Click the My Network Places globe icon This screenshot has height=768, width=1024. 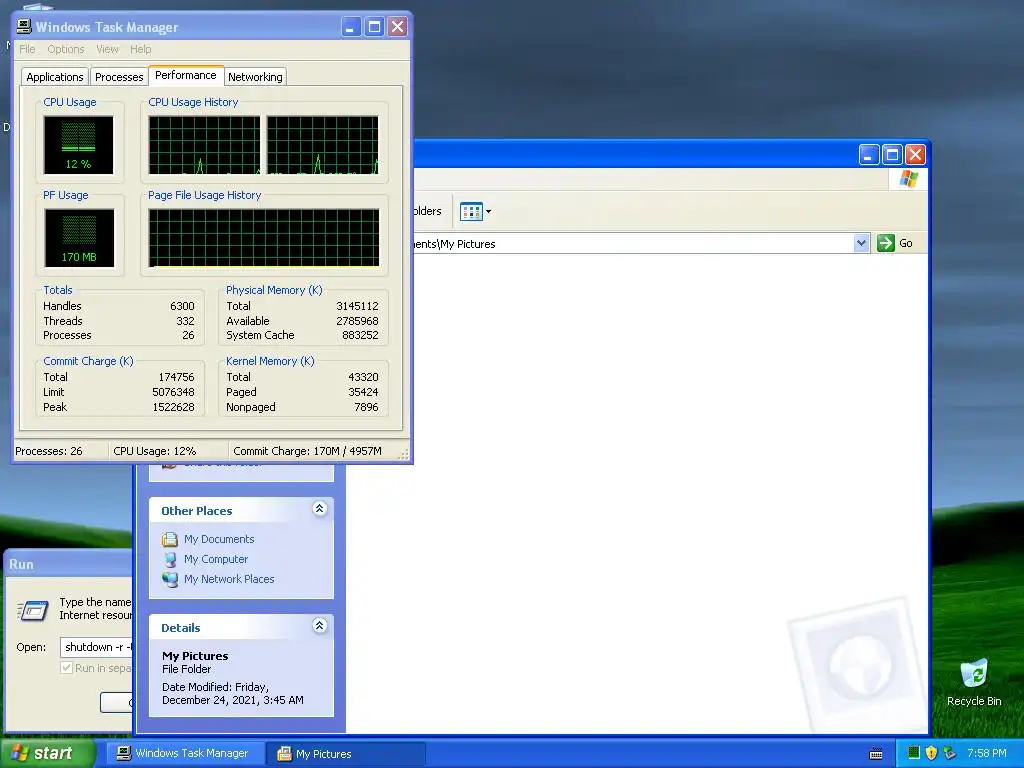pyautogui.click(x=170, y=579)
